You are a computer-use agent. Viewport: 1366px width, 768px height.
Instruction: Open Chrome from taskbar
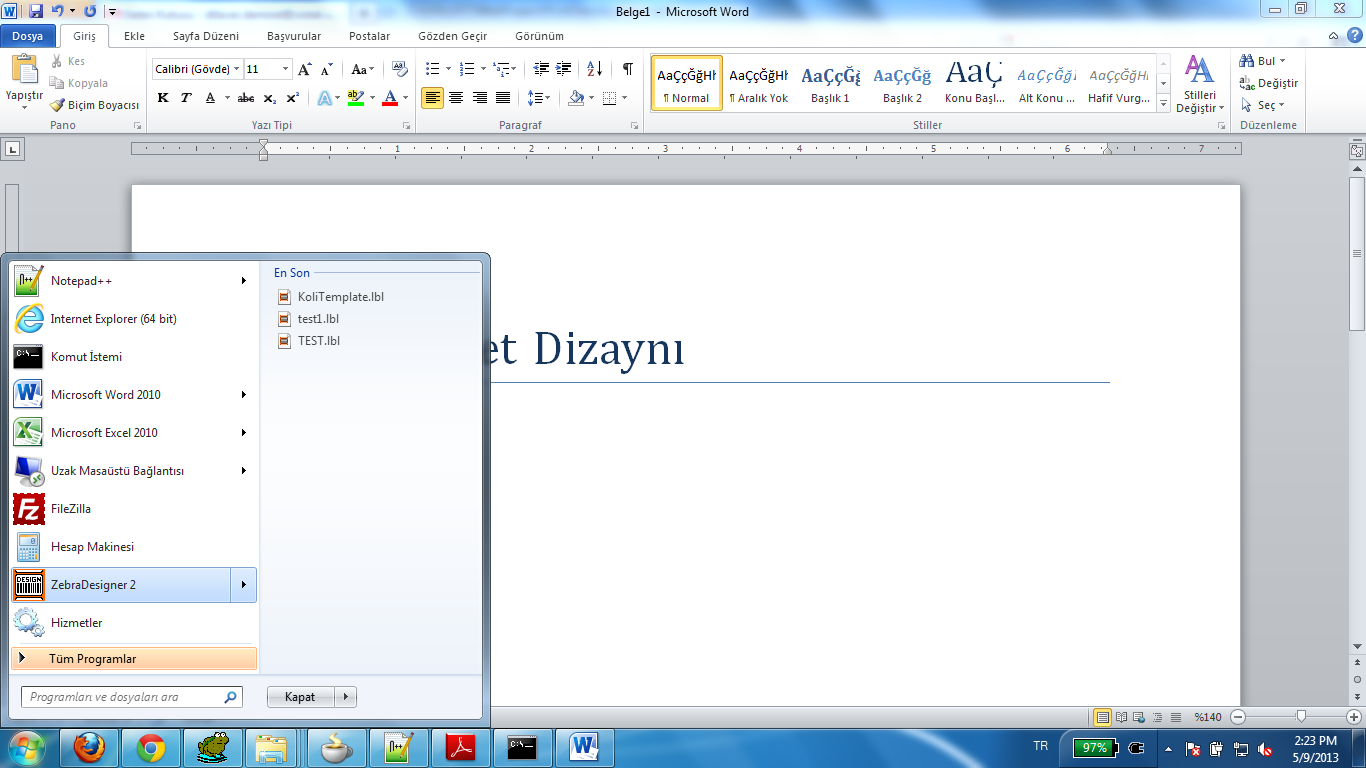(151, 747)
